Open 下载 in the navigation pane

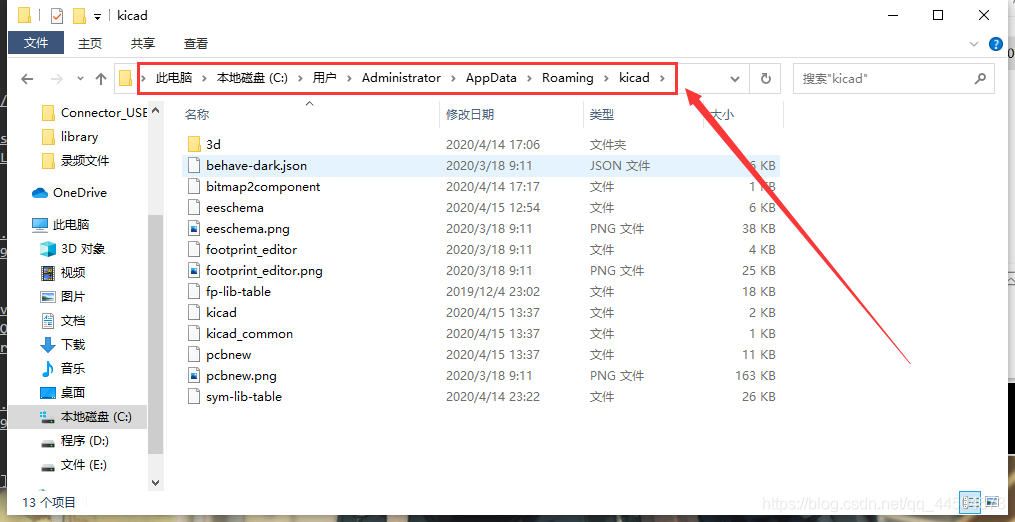click(73, 345)
